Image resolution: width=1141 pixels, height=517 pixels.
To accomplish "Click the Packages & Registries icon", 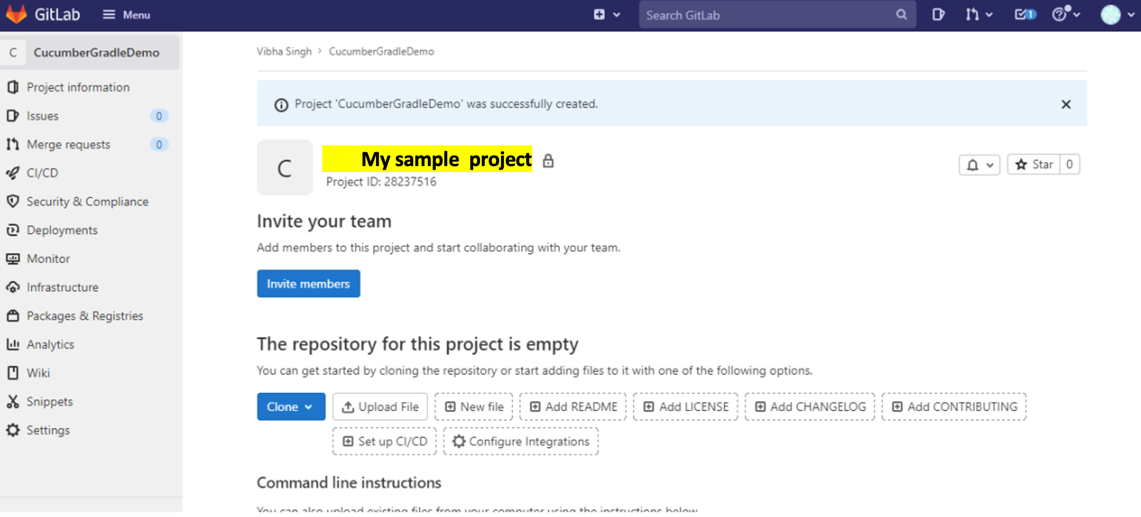I will 12,316.
